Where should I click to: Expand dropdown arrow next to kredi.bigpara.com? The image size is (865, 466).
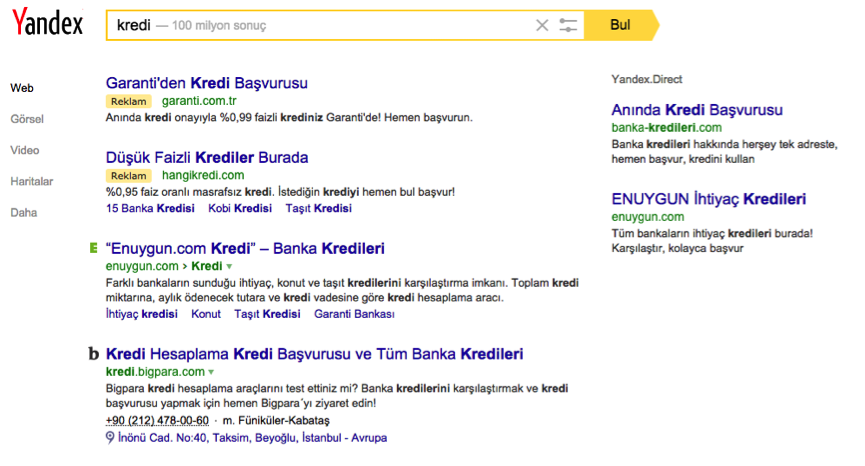click(x=211, y=372)
